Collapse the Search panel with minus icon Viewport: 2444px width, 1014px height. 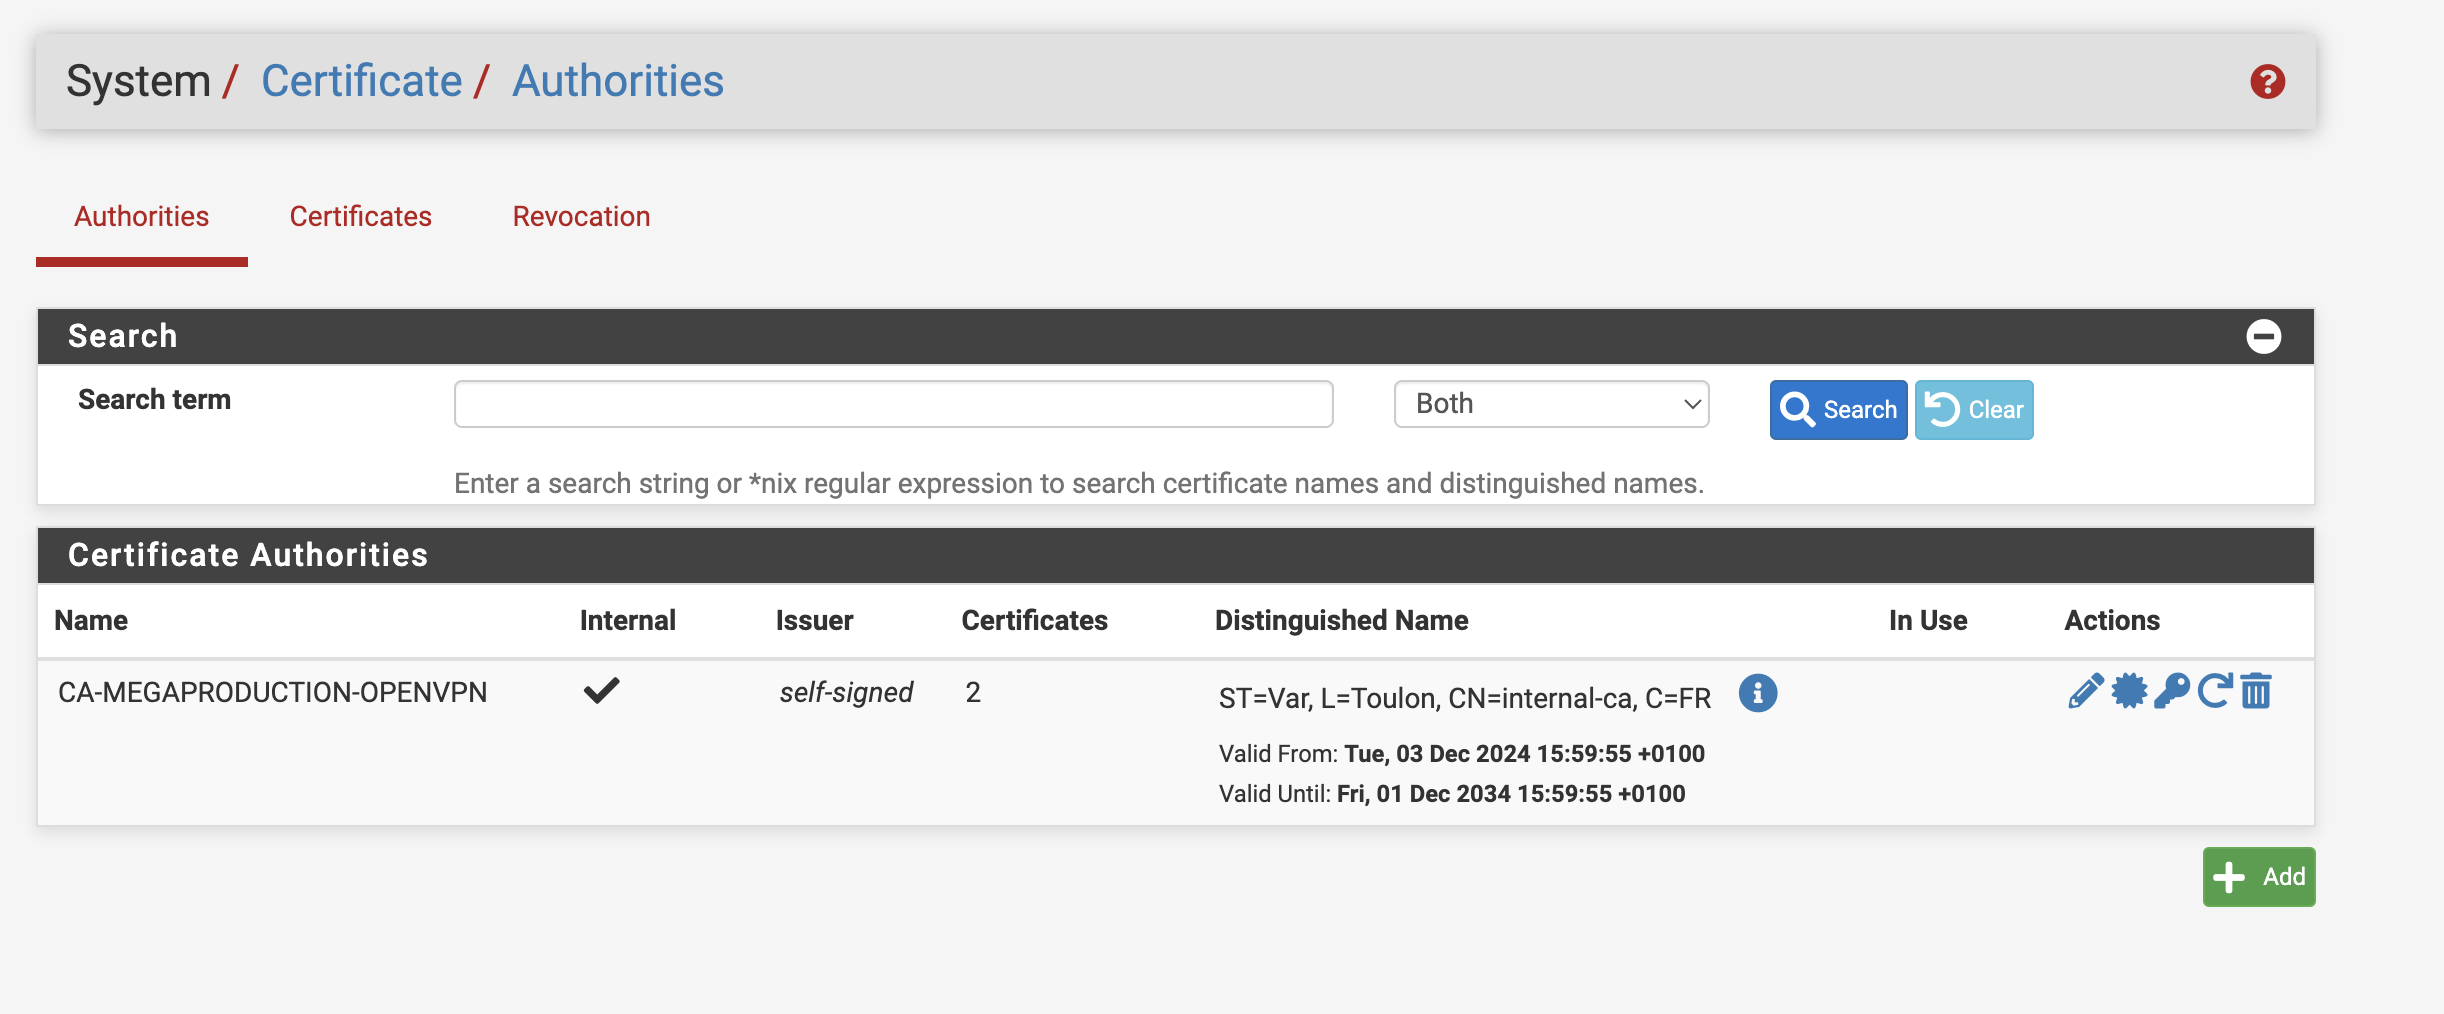click(2263, 336)
